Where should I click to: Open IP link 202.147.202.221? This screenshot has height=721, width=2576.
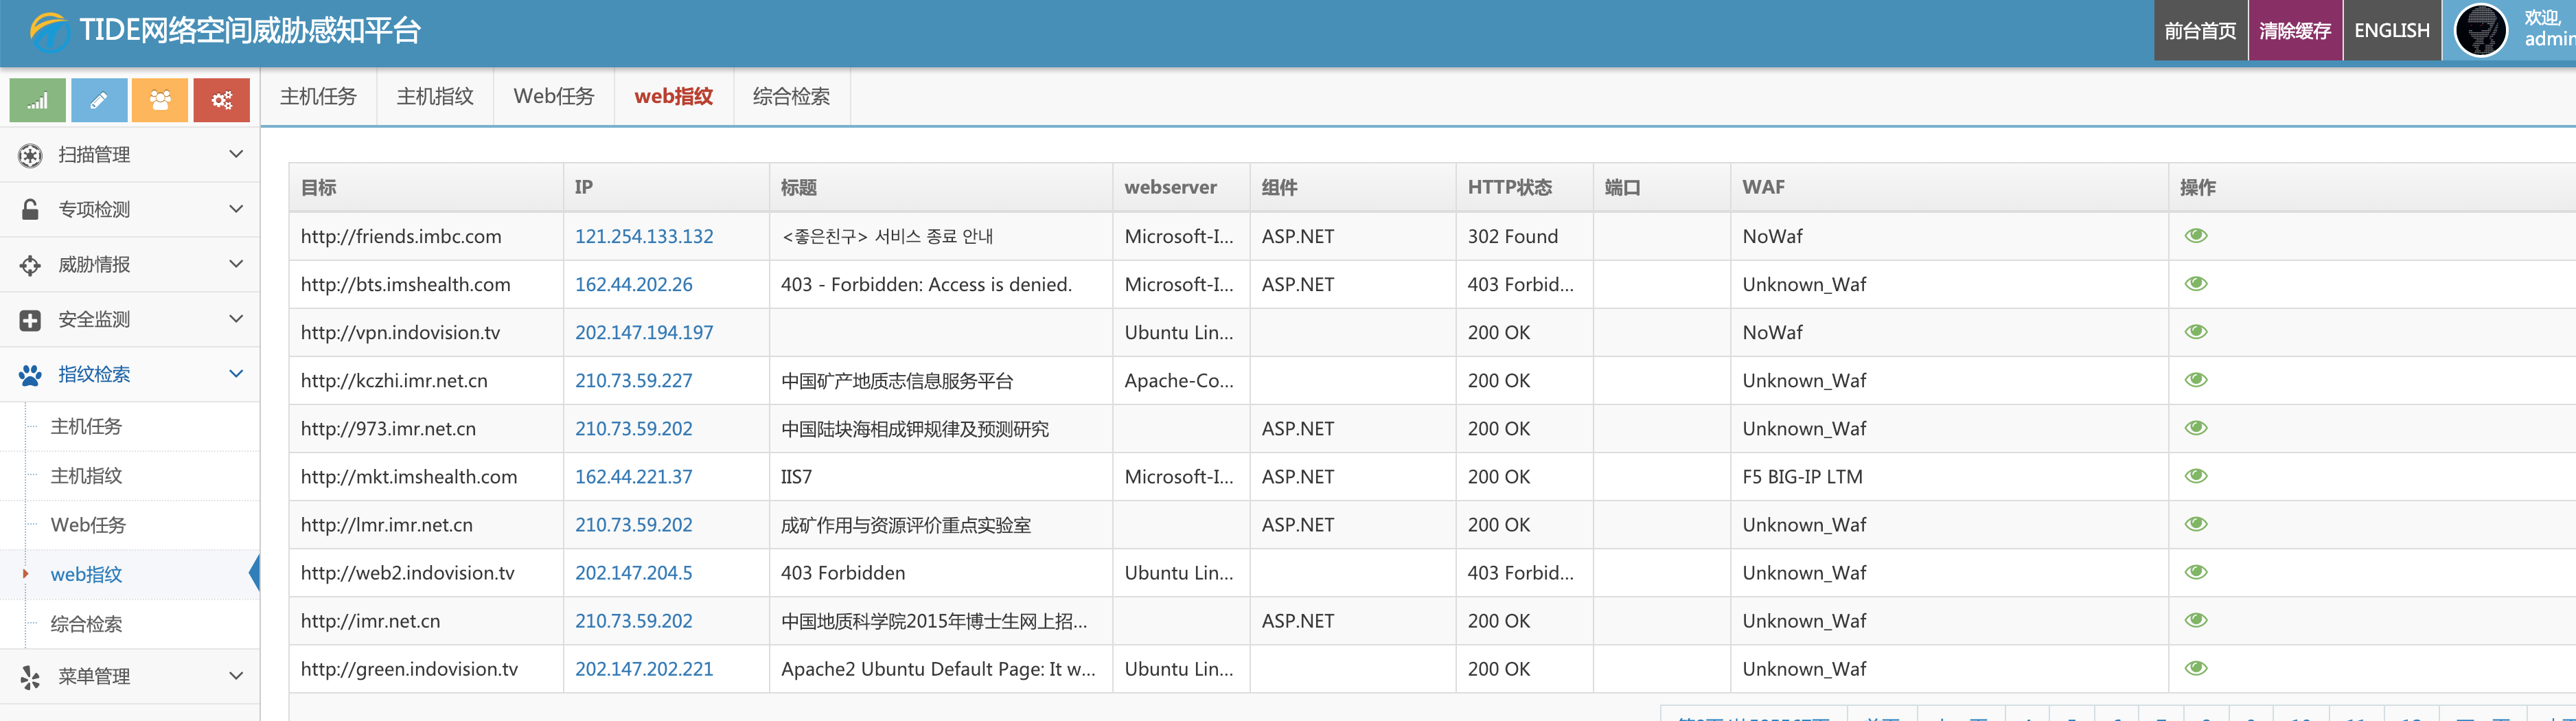click(644, 669)
